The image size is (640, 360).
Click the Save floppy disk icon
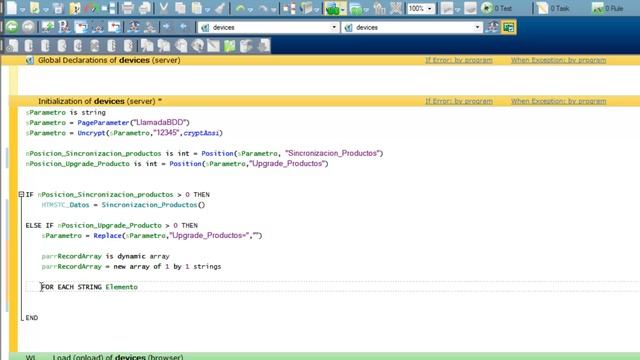coord(58,8)
